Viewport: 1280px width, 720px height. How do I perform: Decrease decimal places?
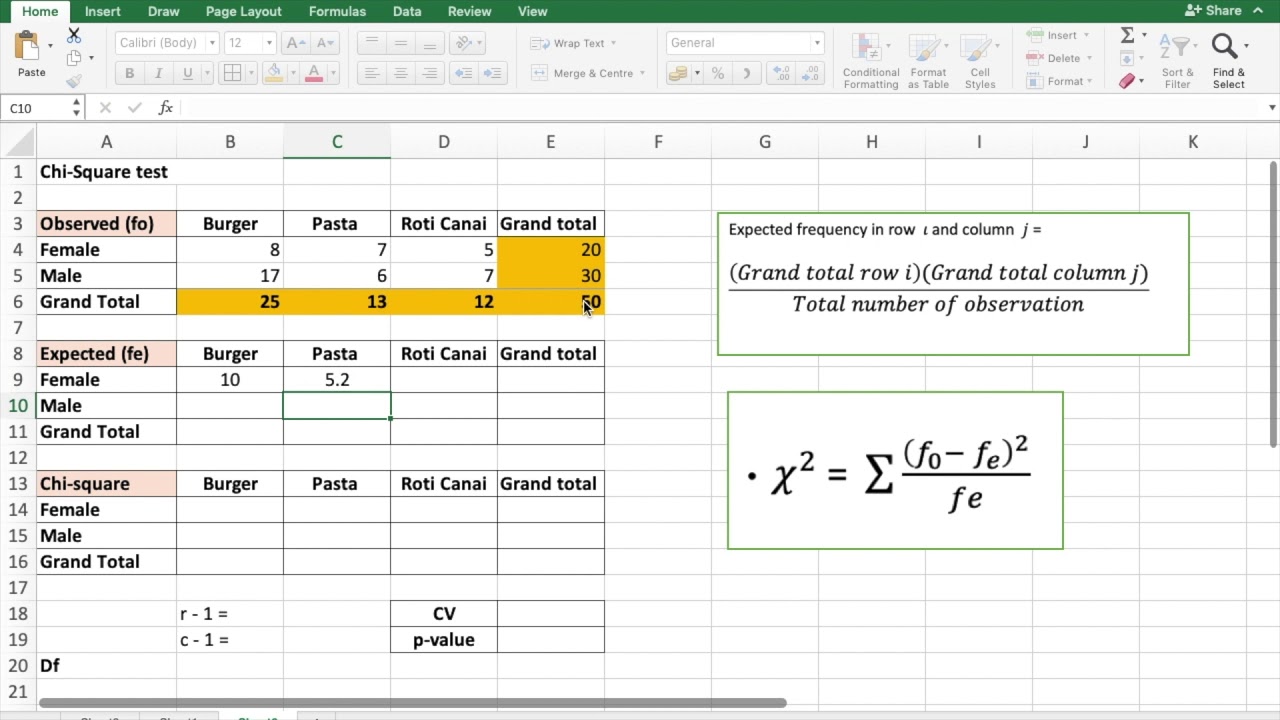810,73
